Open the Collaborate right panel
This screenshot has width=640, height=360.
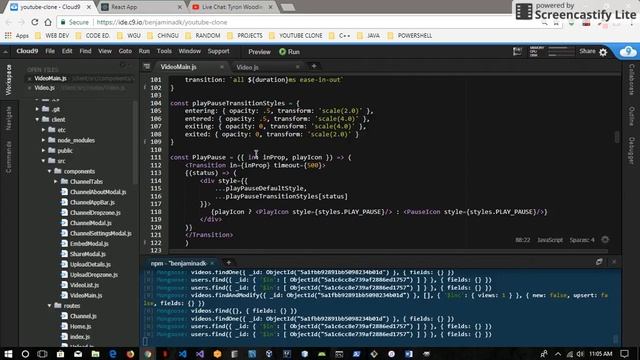point(631,80)
